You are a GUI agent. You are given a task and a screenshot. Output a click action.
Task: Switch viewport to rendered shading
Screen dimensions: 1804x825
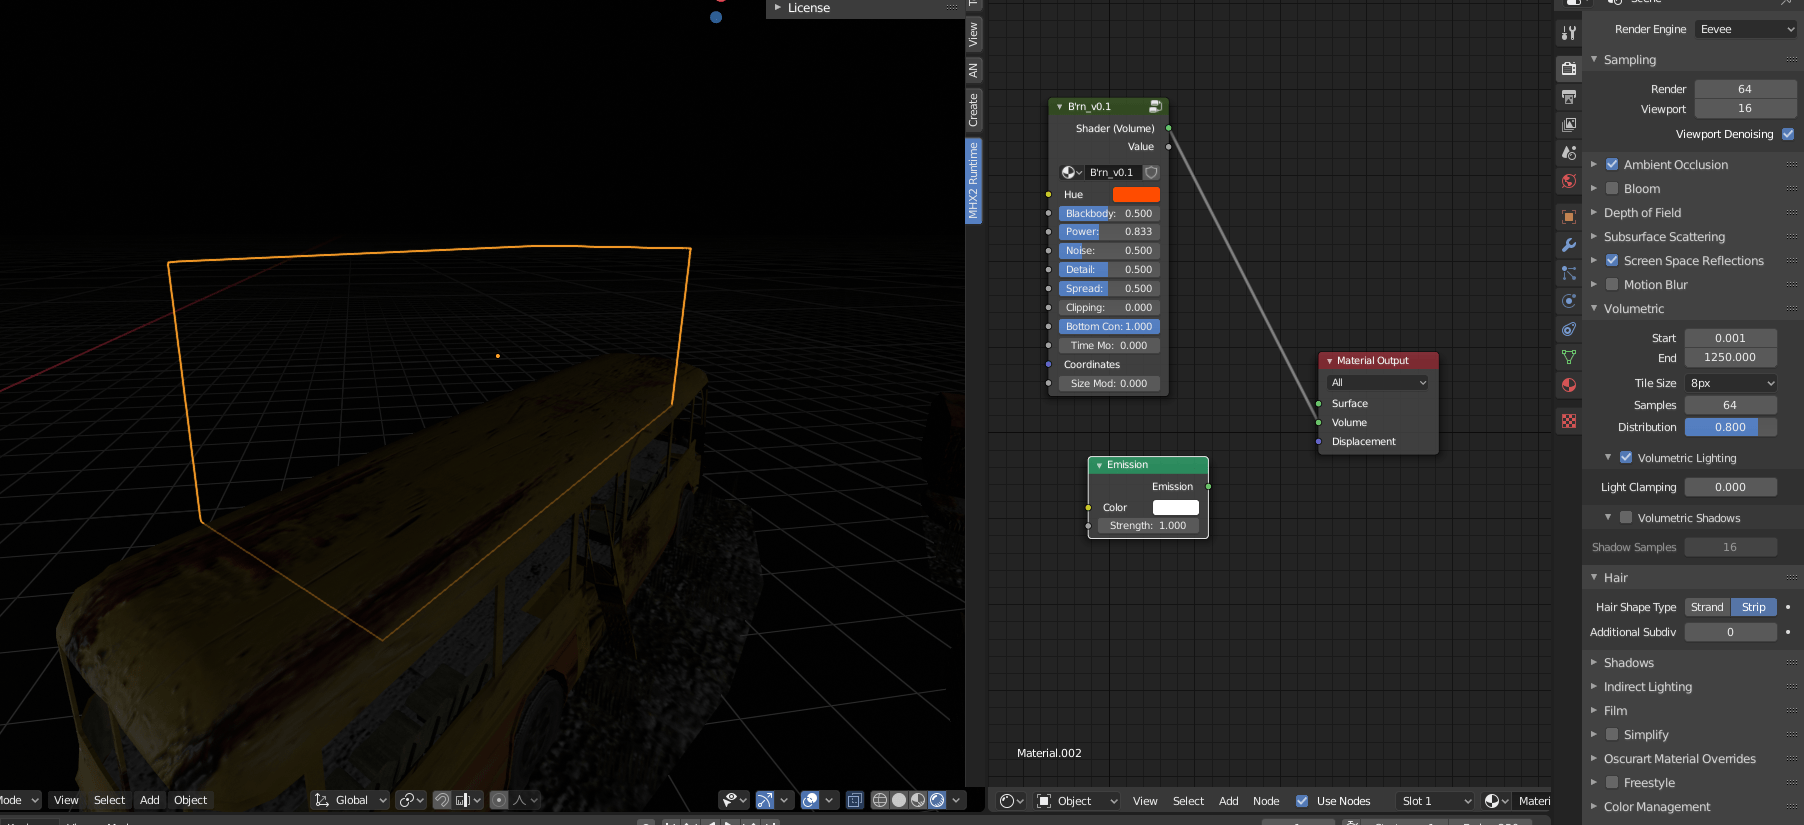click(x=937, y=800)
